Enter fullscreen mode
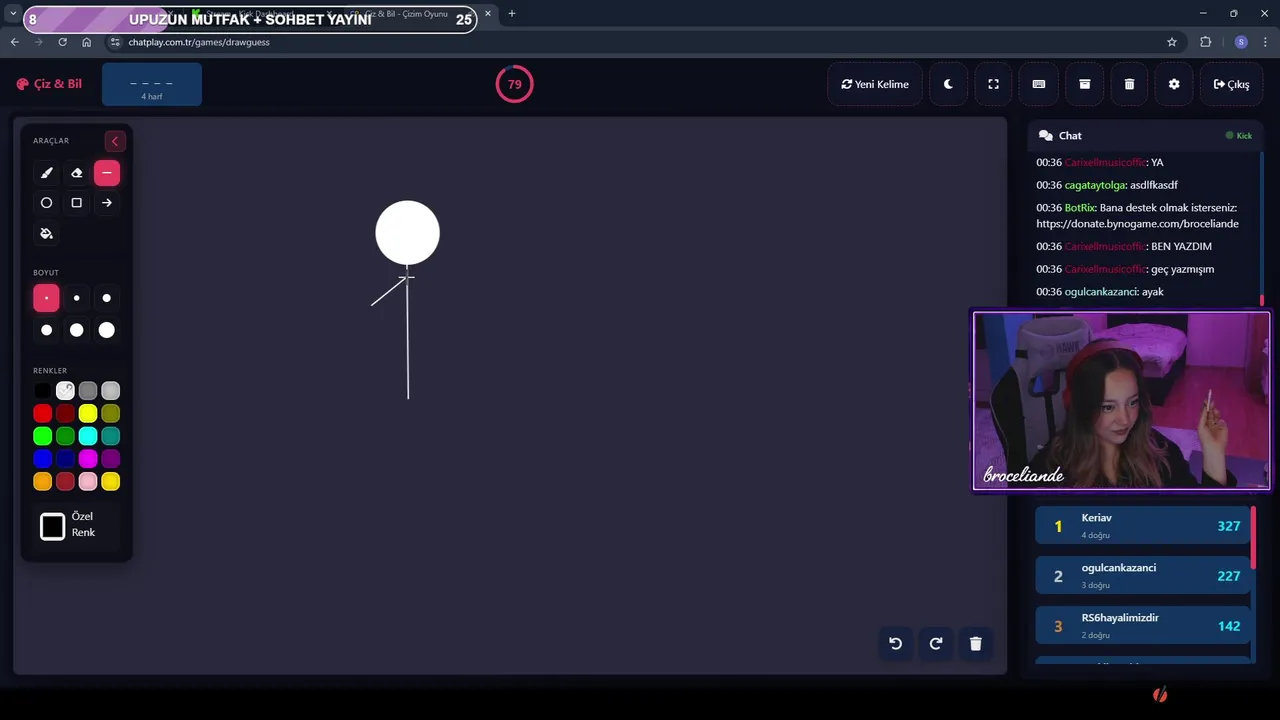Screen dimensions: 1280x720 (x=993, y=84)
